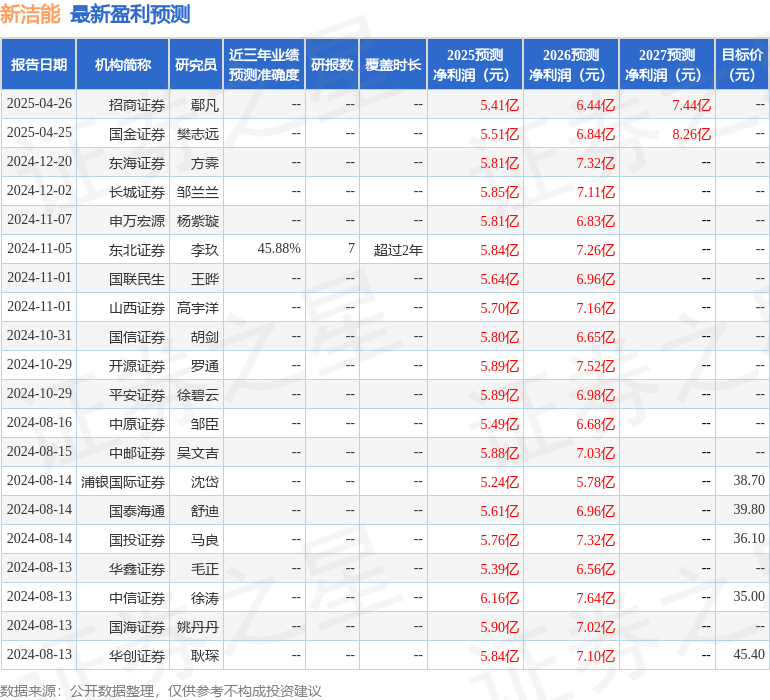Image resolution: width=770 pixels, height=700 pixels.
Task: Click the 最新盈利预测 heading
Action: [130, 15]
